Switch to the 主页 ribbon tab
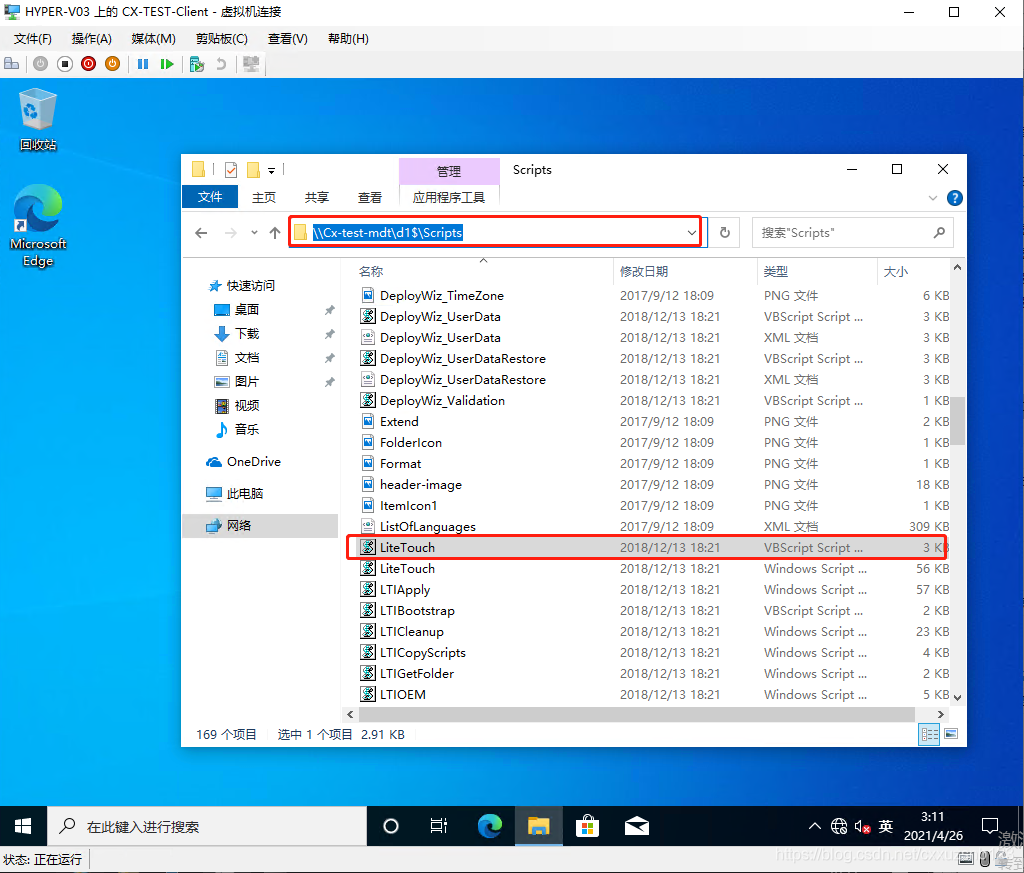The width and height of the screenshot is (1024, 873). [x=264, y=197]
